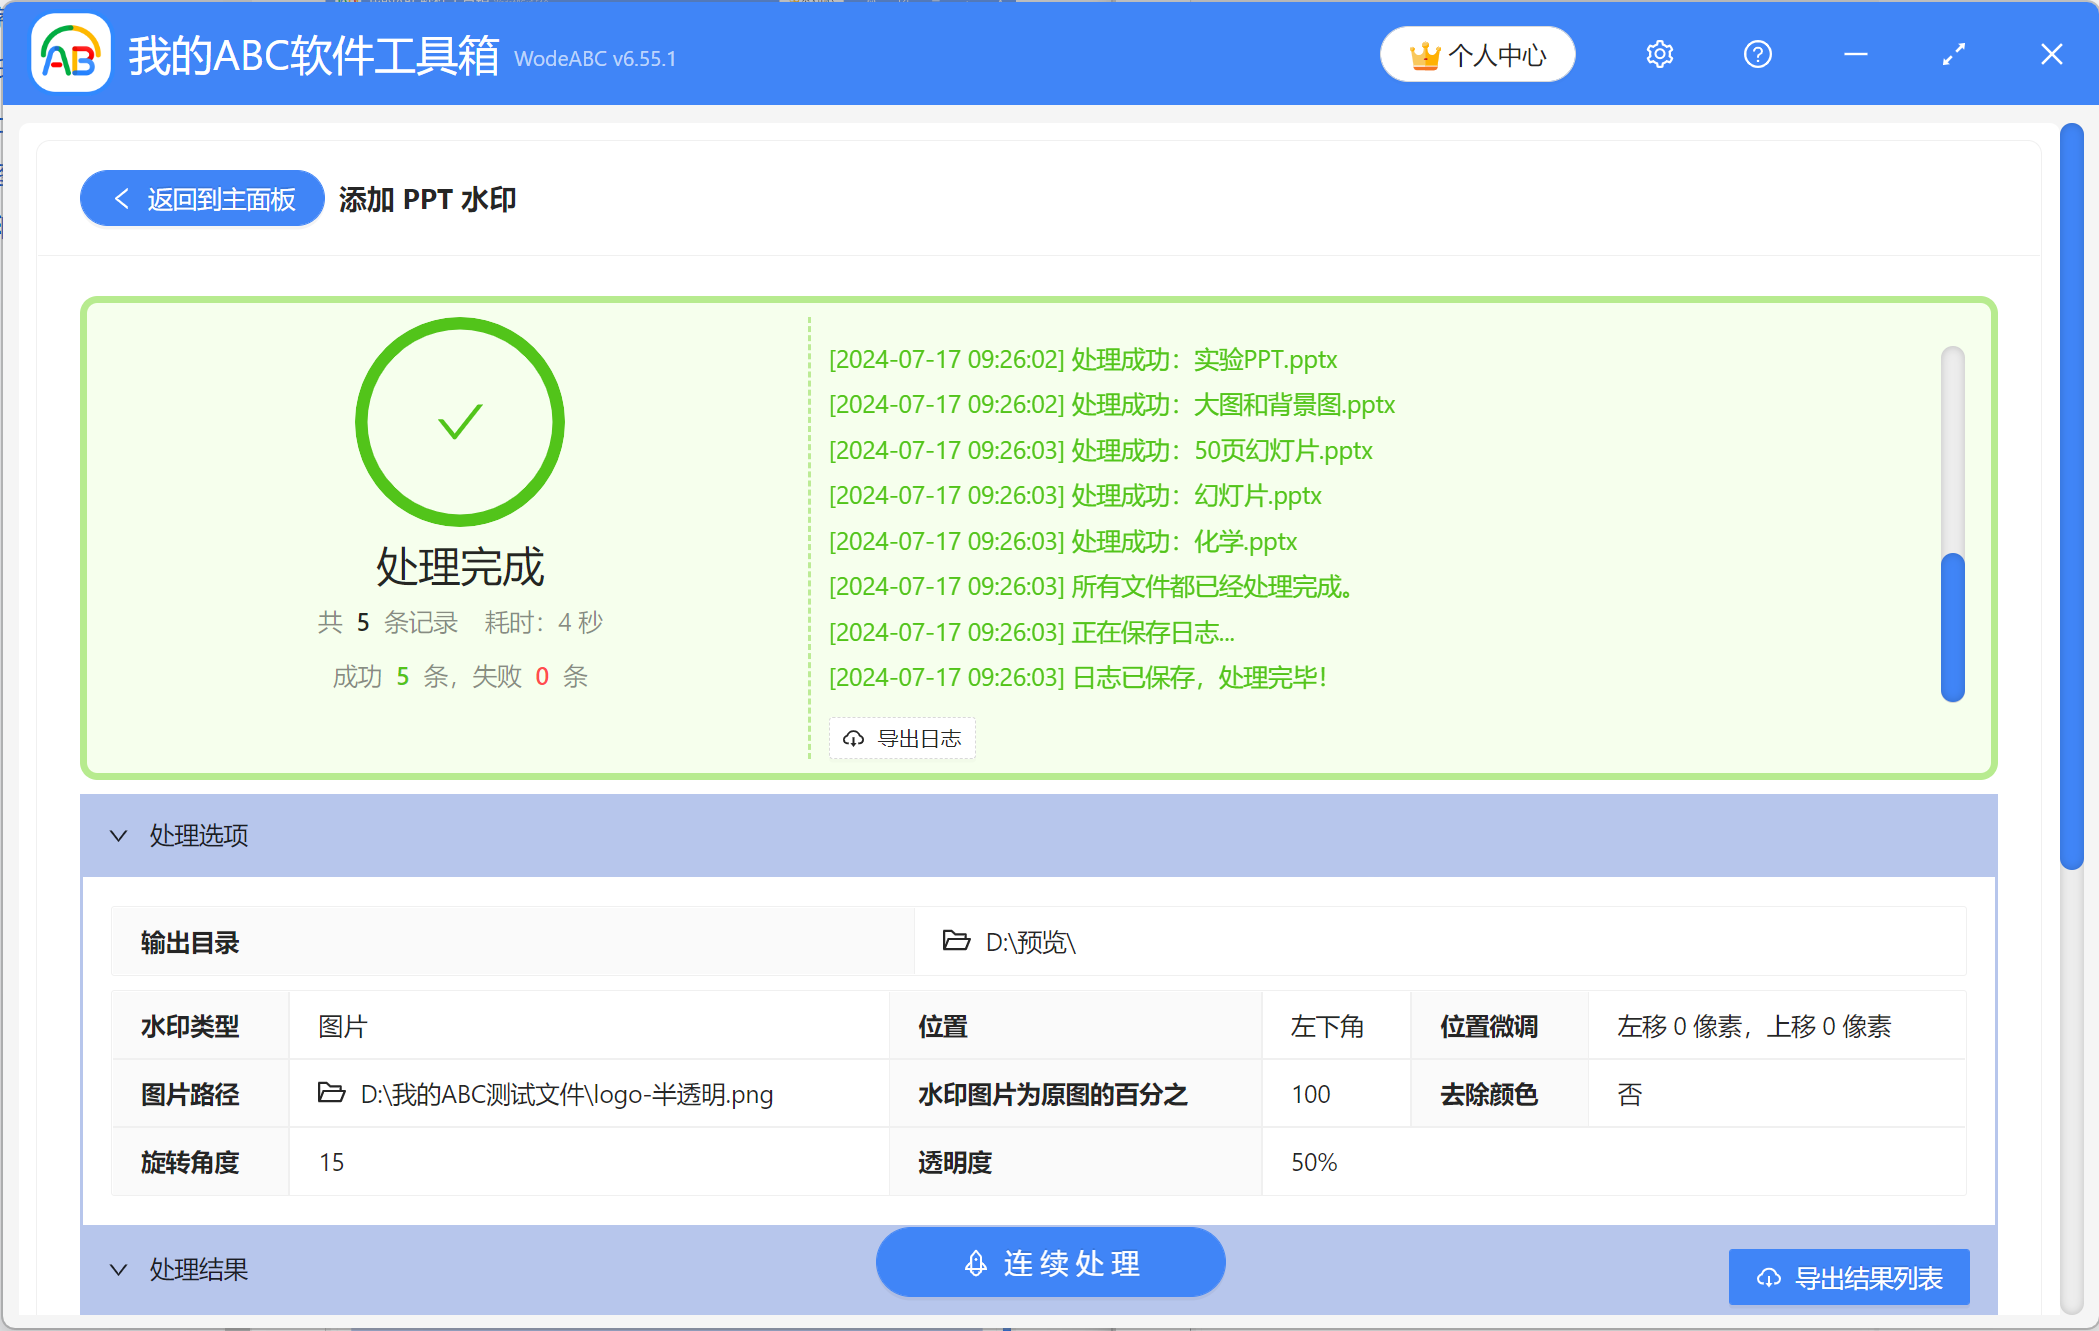Viewport: 2099px width, 1331px height.
Task: Click the green checkmark success circle
Action: (460, 422)
